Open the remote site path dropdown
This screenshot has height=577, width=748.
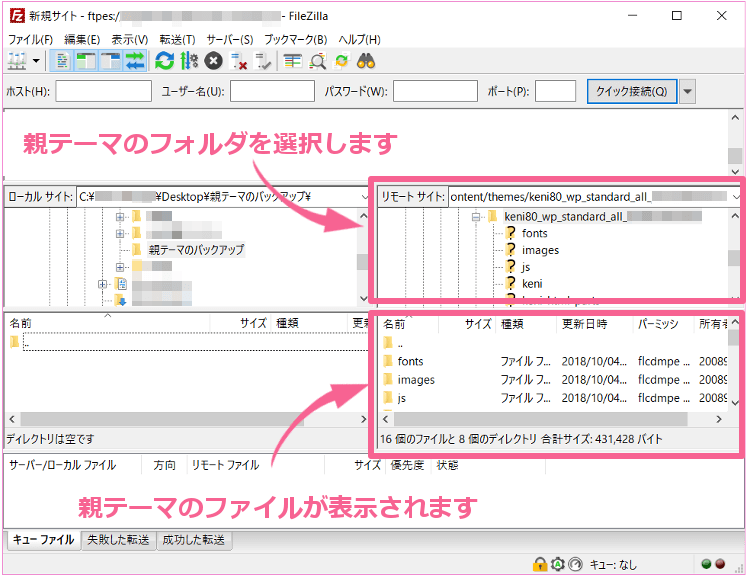click(736, 196)
